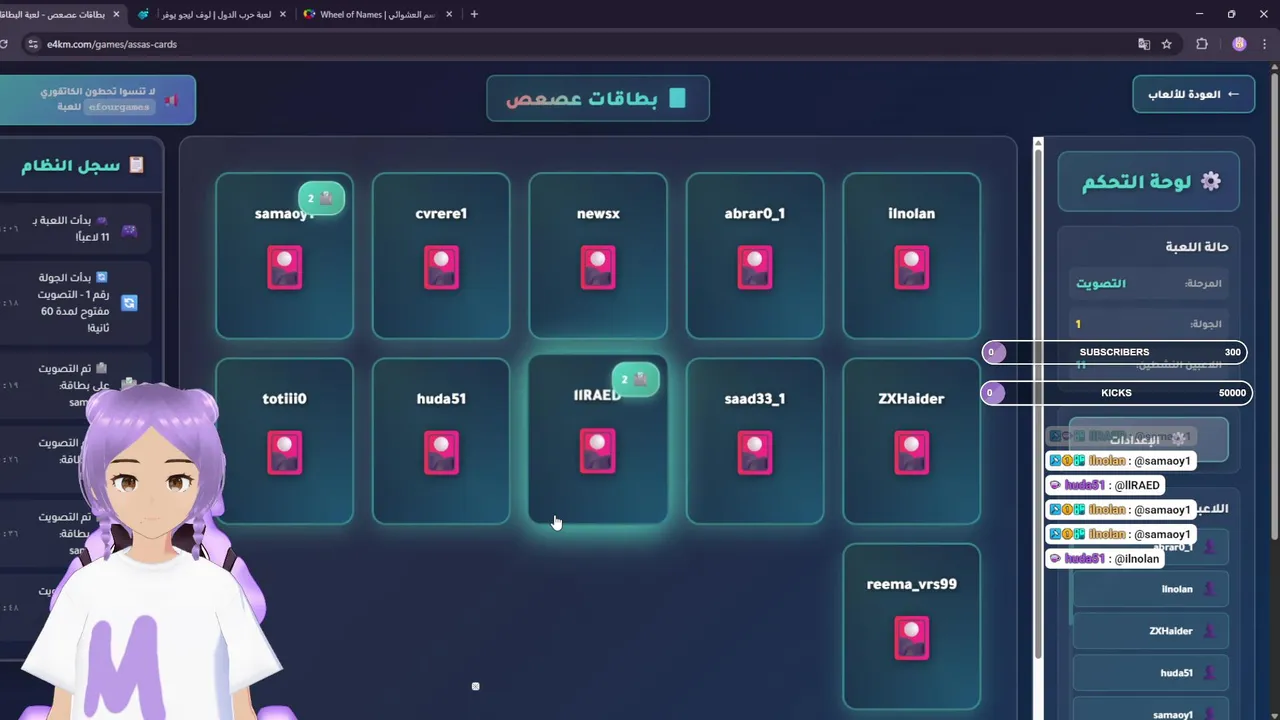
Task: Click the vote count badge on samaoy1
Action: [321, 198]
